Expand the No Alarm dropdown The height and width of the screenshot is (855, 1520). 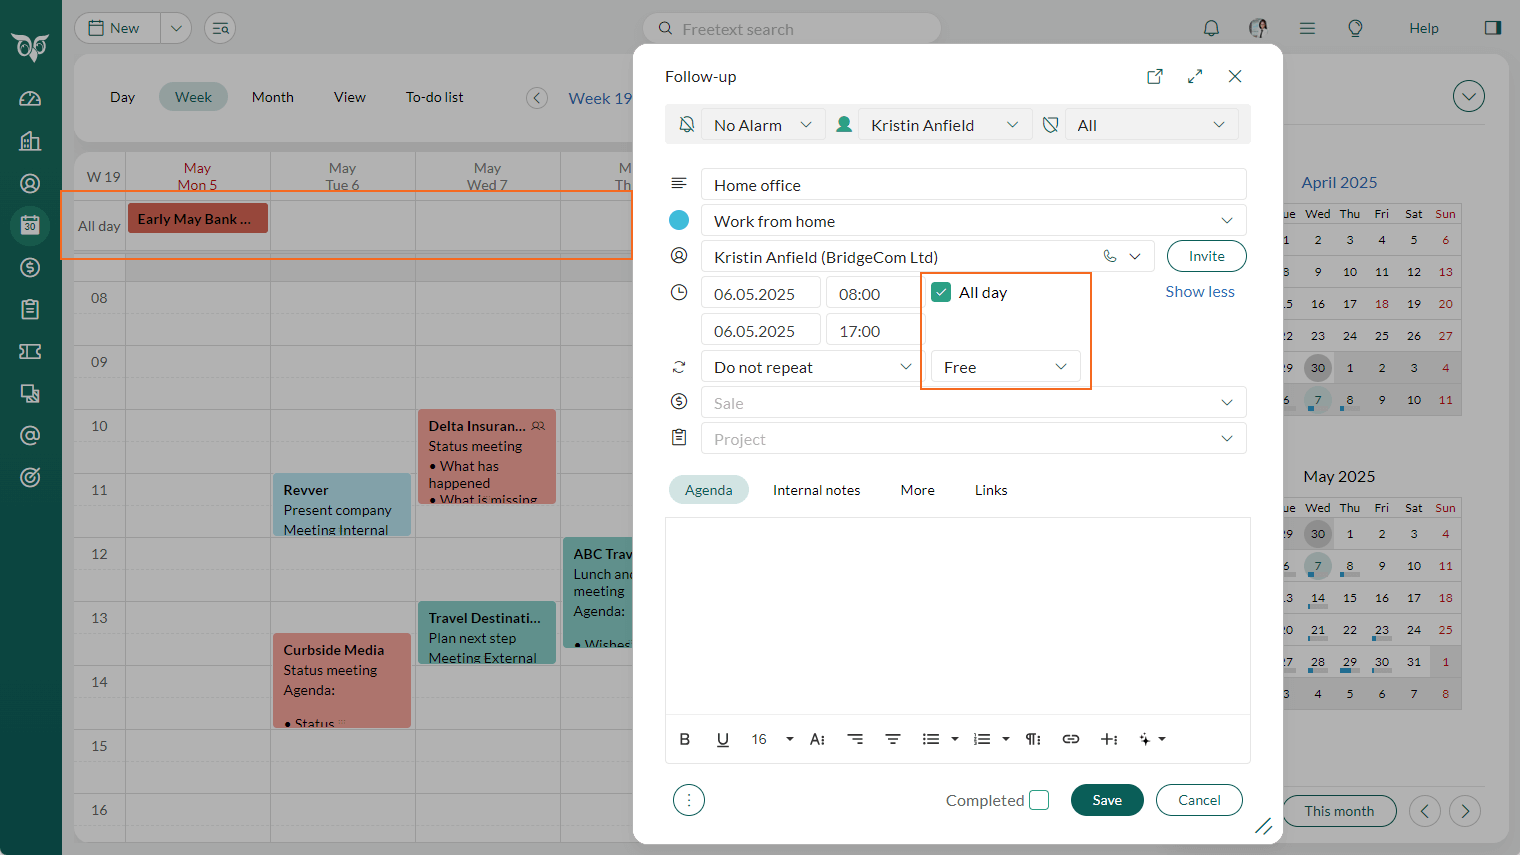click(762, 125)
